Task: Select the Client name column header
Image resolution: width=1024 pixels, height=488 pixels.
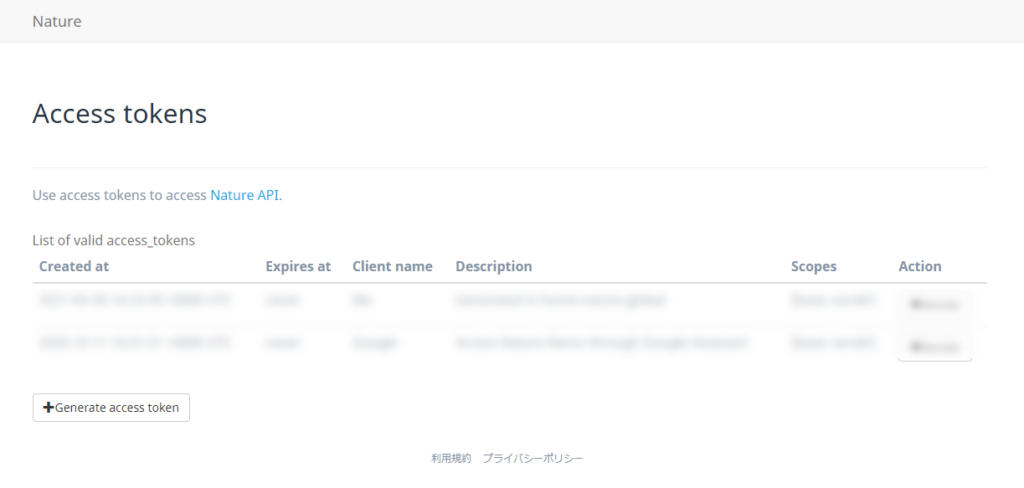Action: coord(392,266)
